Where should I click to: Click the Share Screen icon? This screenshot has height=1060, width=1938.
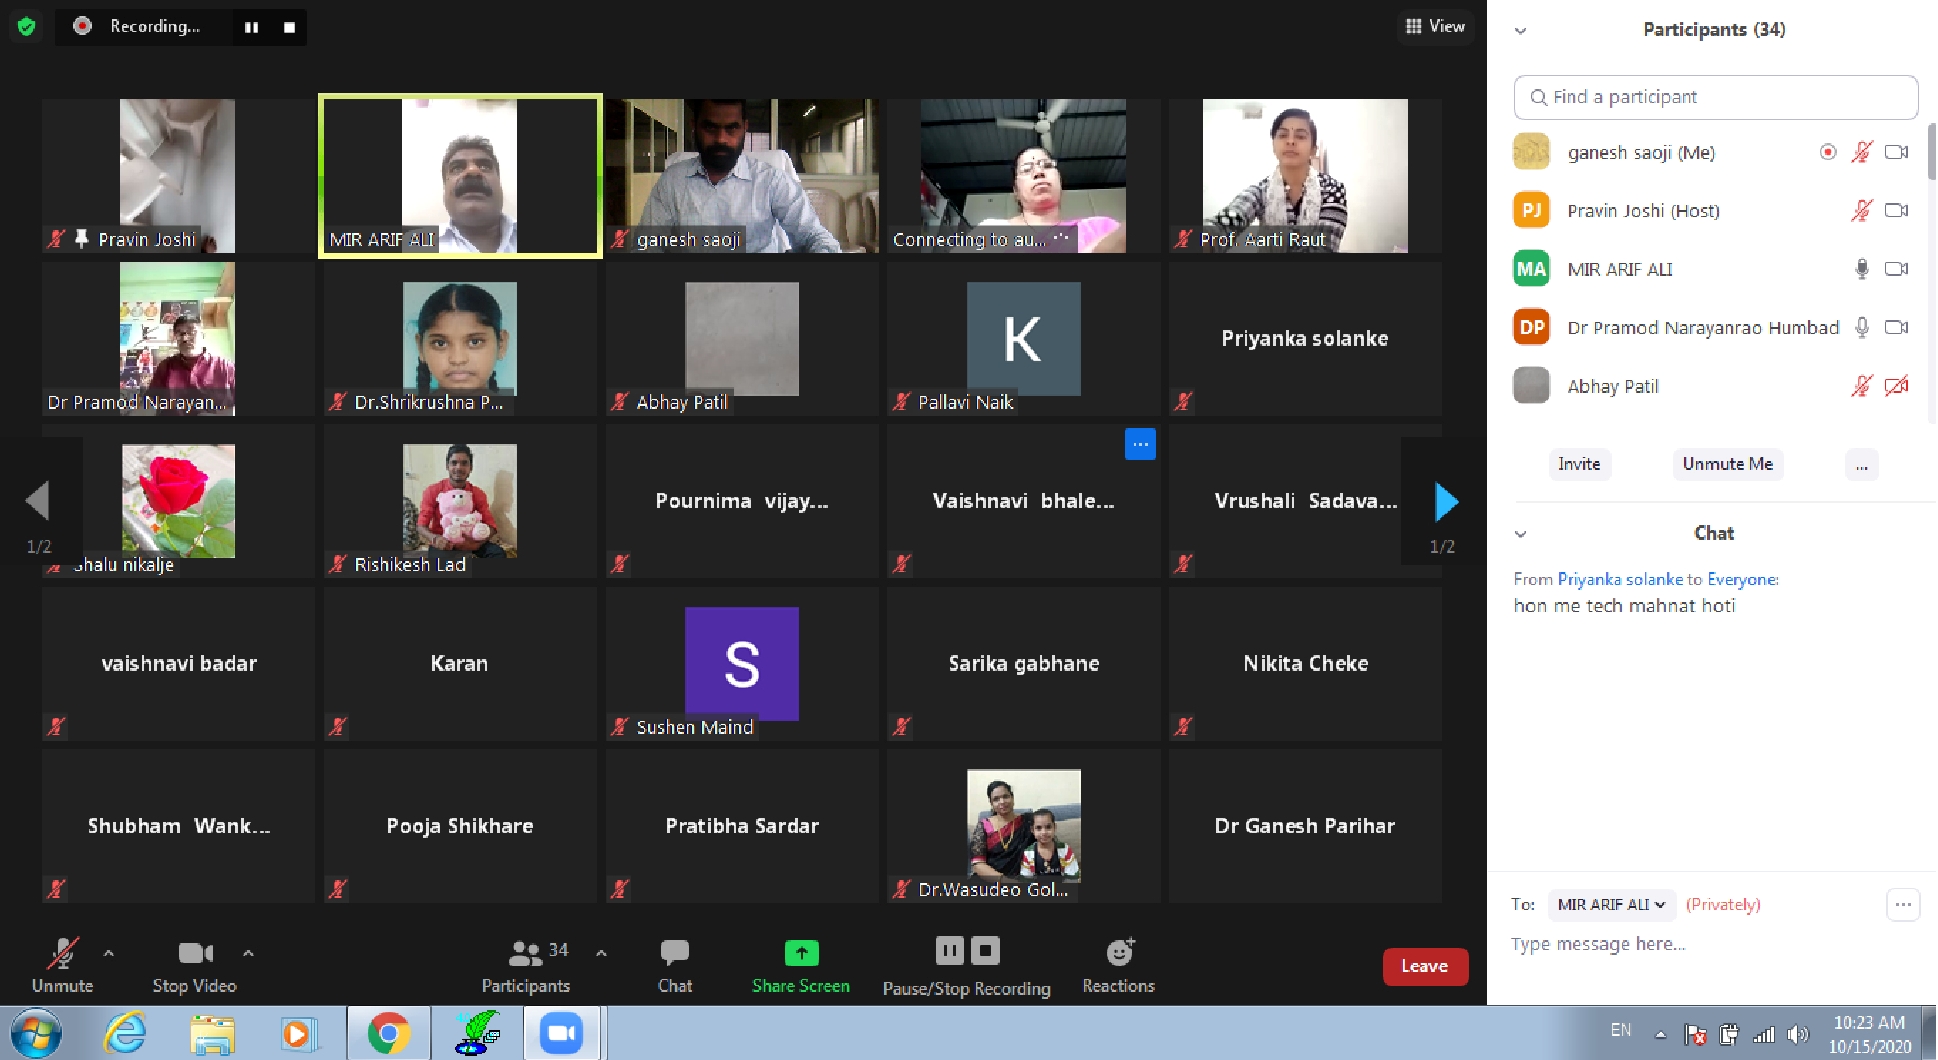(801, 953)
